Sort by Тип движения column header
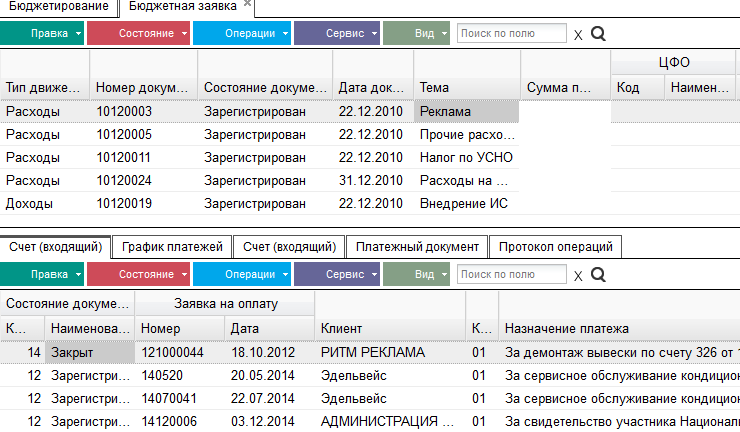This screenshot has width=740, height=432. tap(44, 76)
